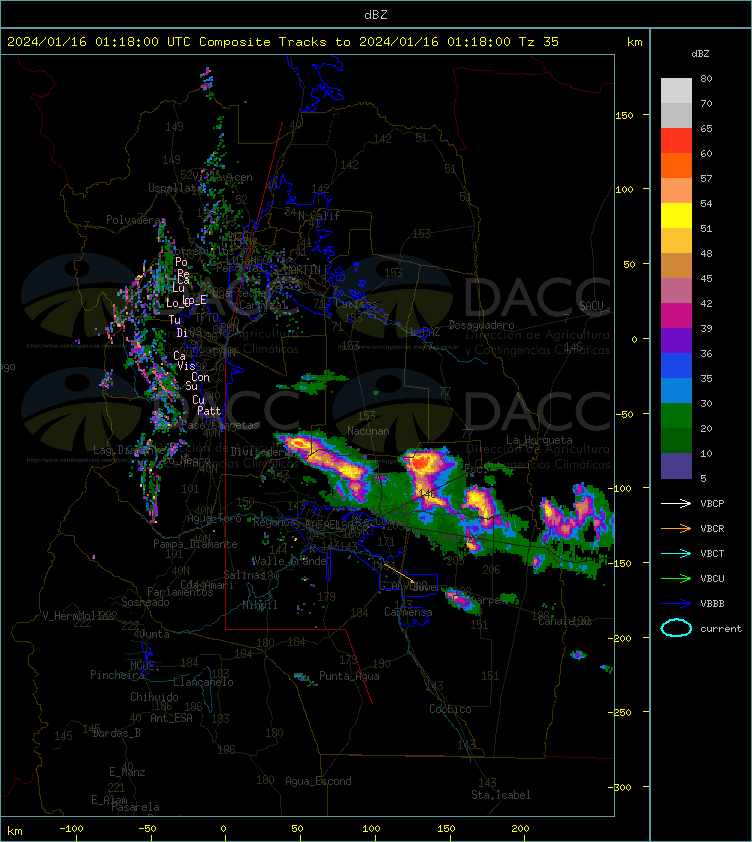Select the light blue 30-35 dBZ swatch
This screenshot has height=842, width=752.
pos(676,390)
